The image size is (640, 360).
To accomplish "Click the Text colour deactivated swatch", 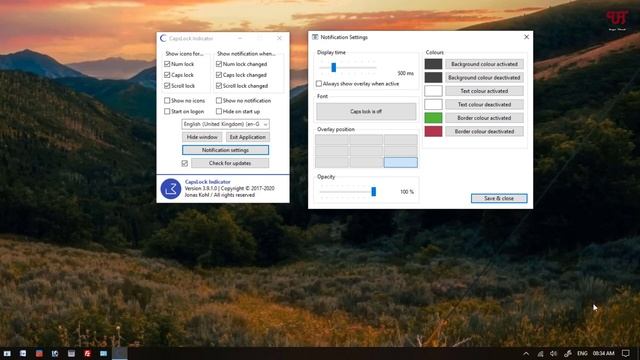I will tap(433, 104).
